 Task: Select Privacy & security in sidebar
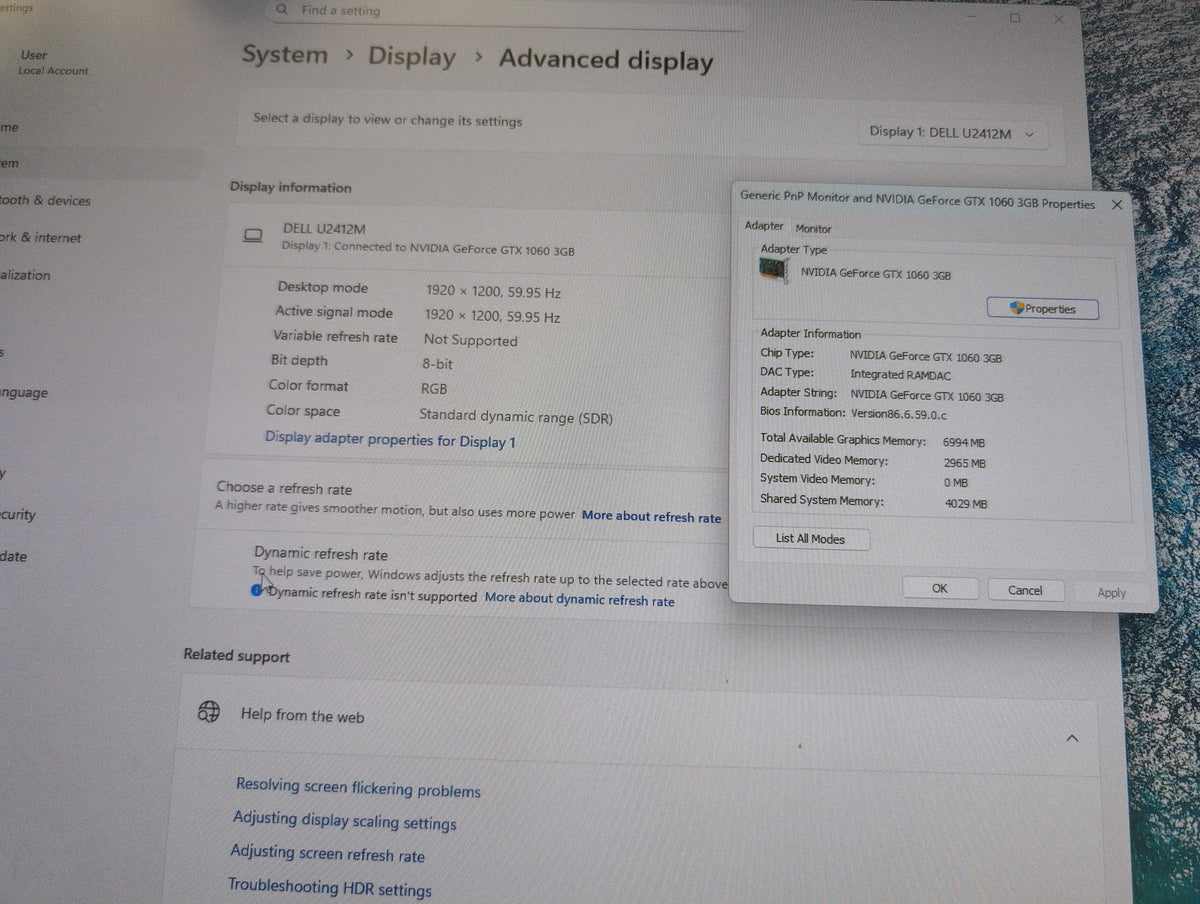tap(18, 514)
